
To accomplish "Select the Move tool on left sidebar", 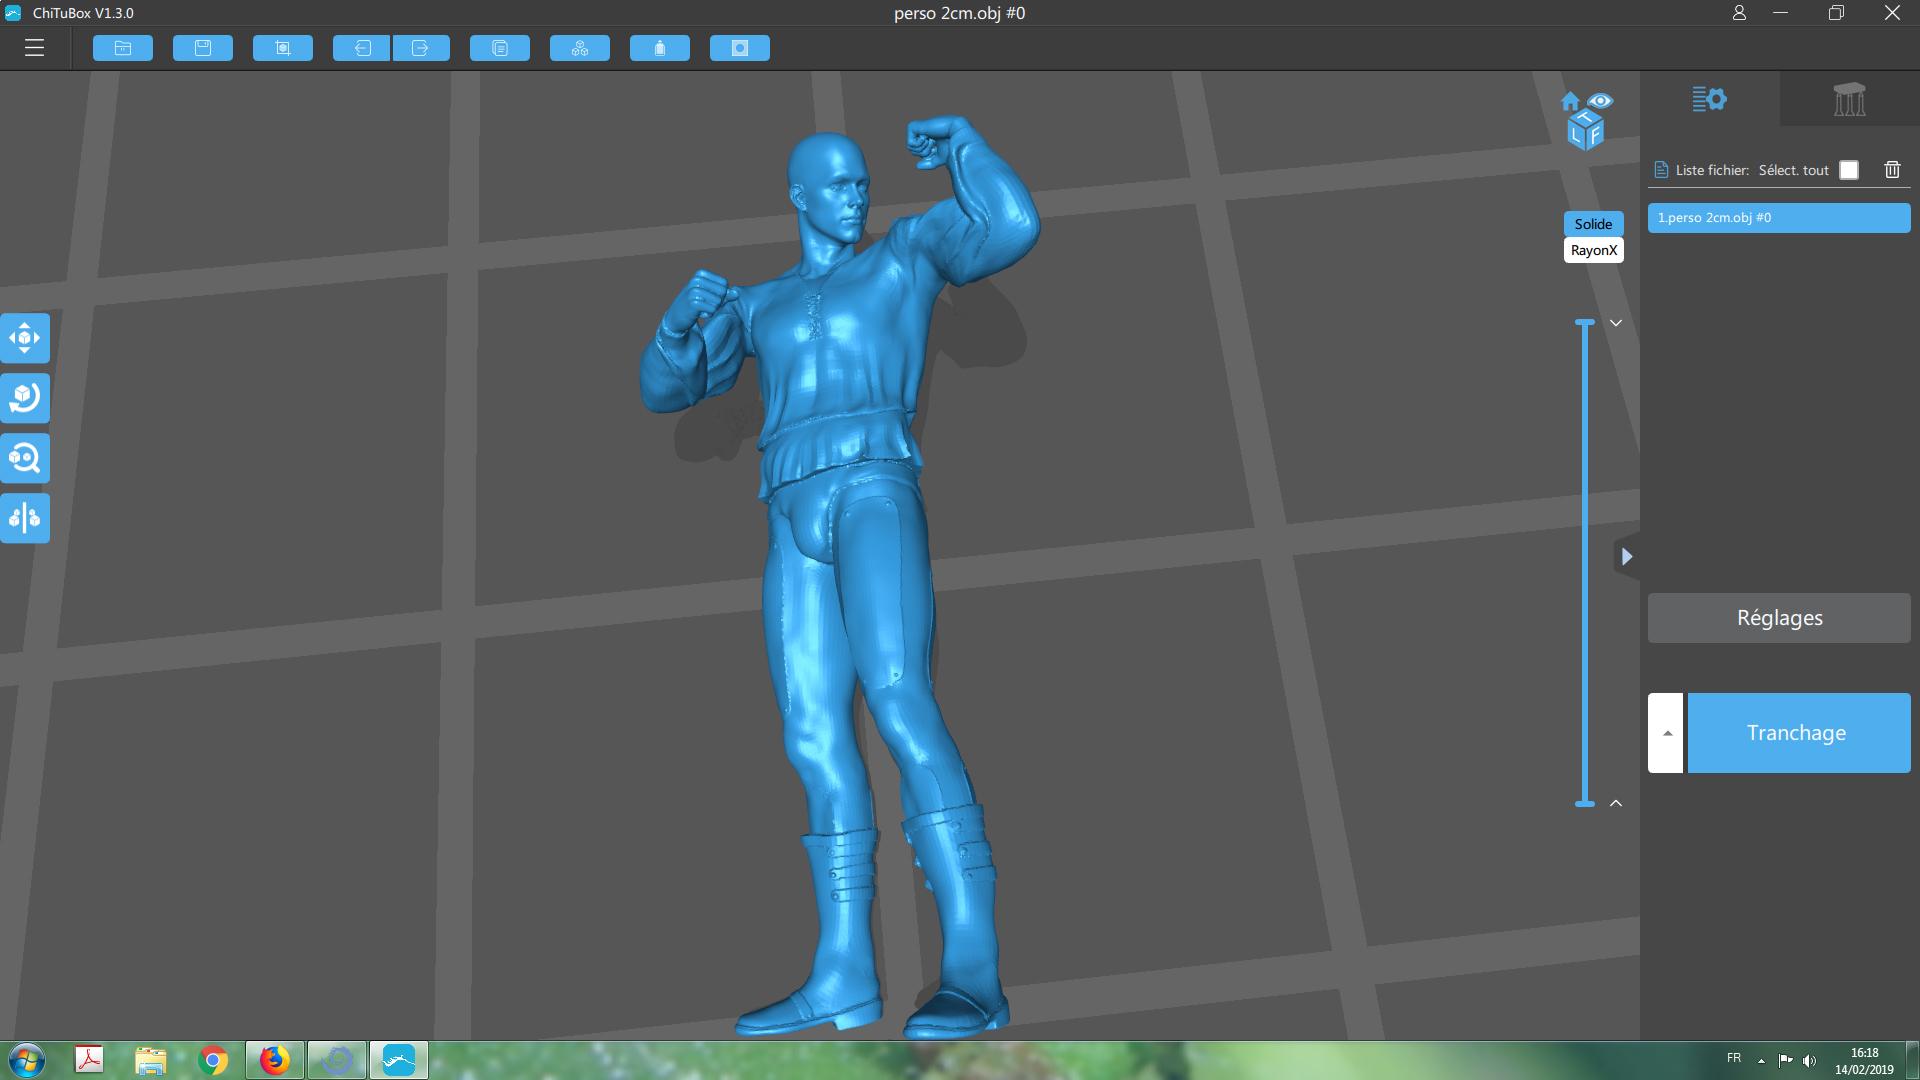I will 25,338.
